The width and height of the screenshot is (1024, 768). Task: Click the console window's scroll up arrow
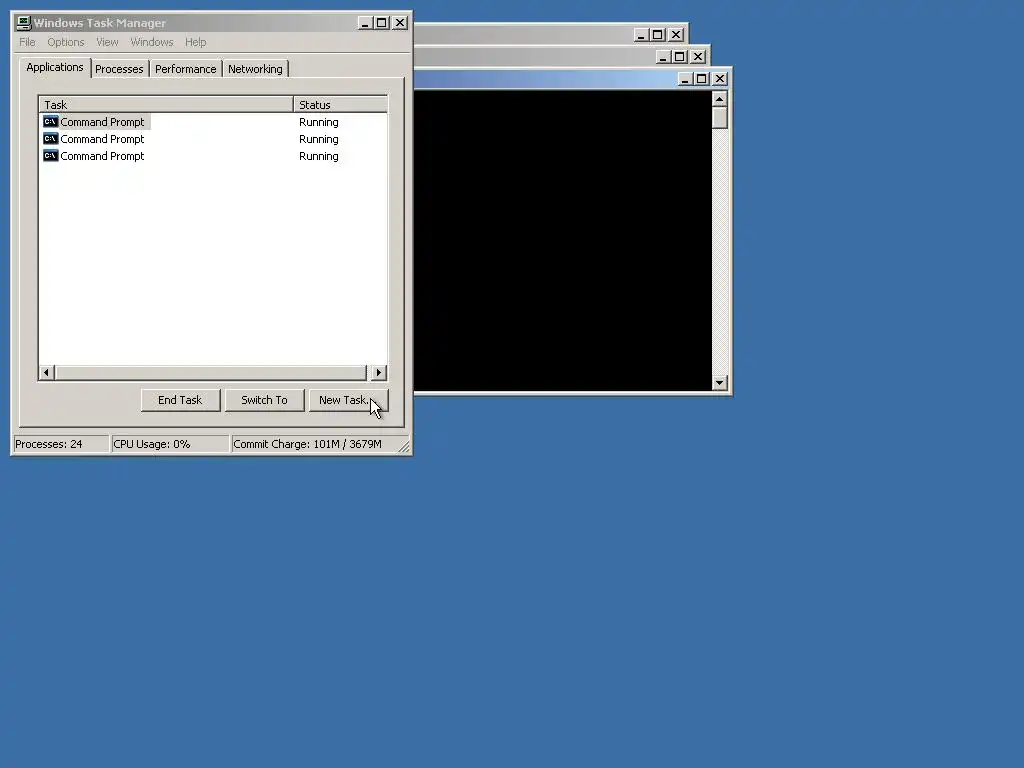(720, 99)
